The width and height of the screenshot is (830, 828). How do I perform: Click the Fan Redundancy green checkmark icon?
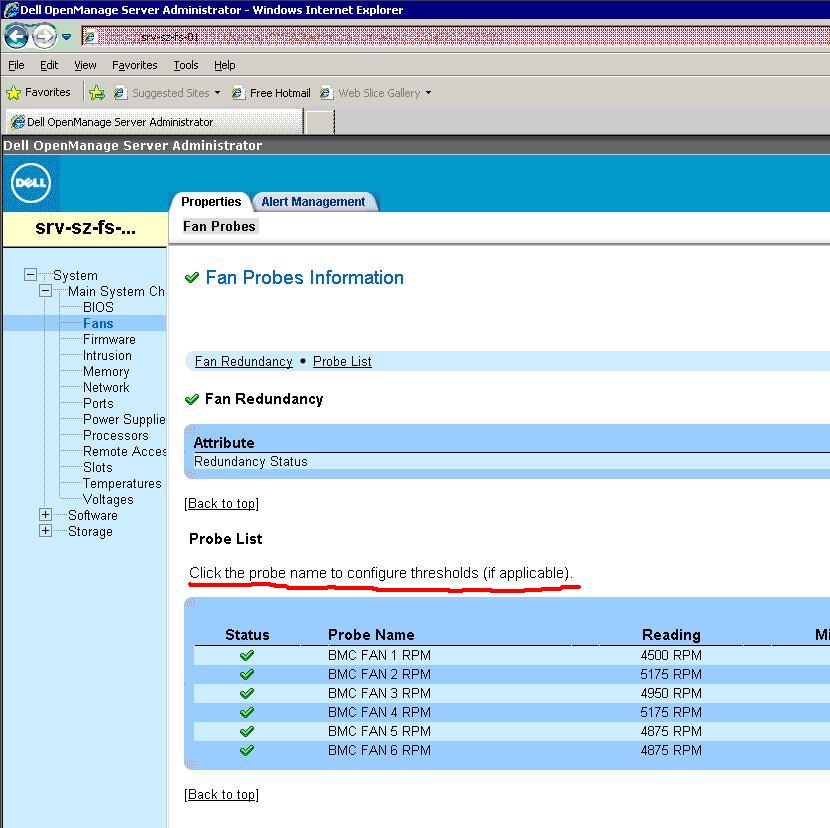(192, 399)
